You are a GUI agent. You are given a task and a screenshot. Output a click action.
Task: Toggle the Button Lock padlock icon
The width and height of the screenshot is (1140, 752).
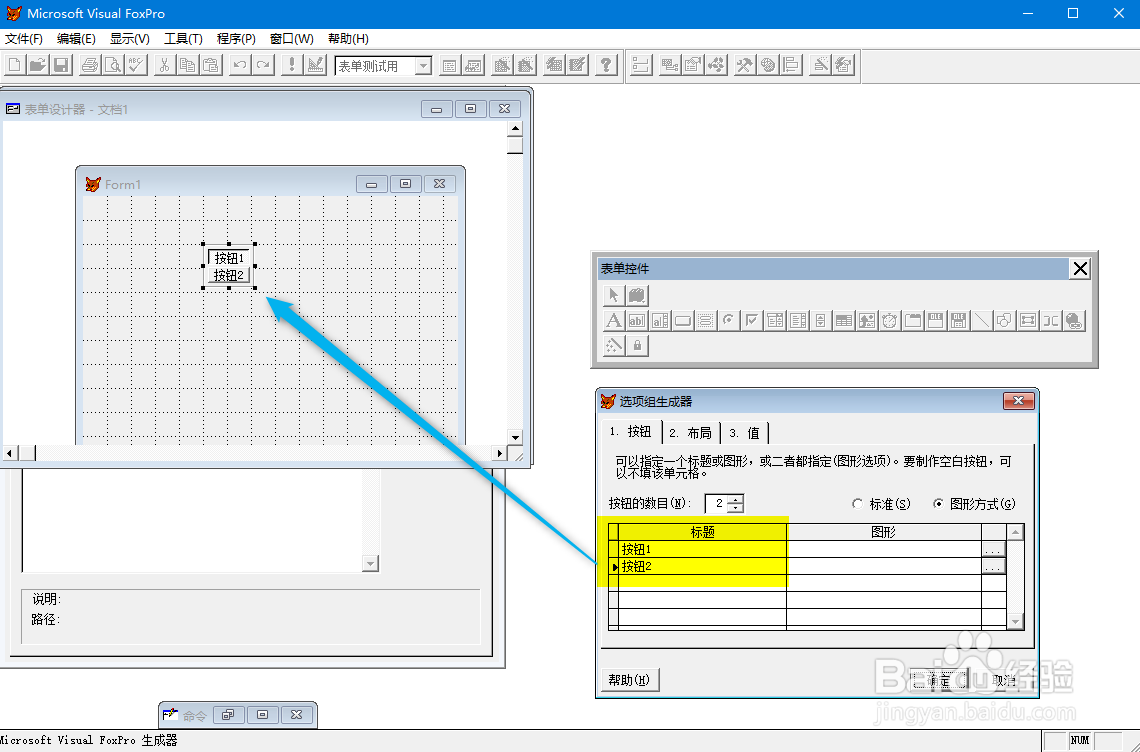click(x=637, y=345)
